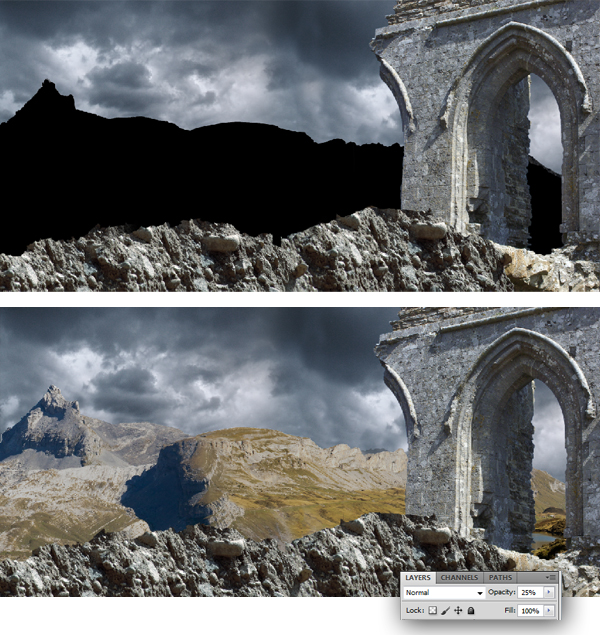Toggle lock position move icon
The width and height of the screenshot is (600, 635).
click(458, 610)
